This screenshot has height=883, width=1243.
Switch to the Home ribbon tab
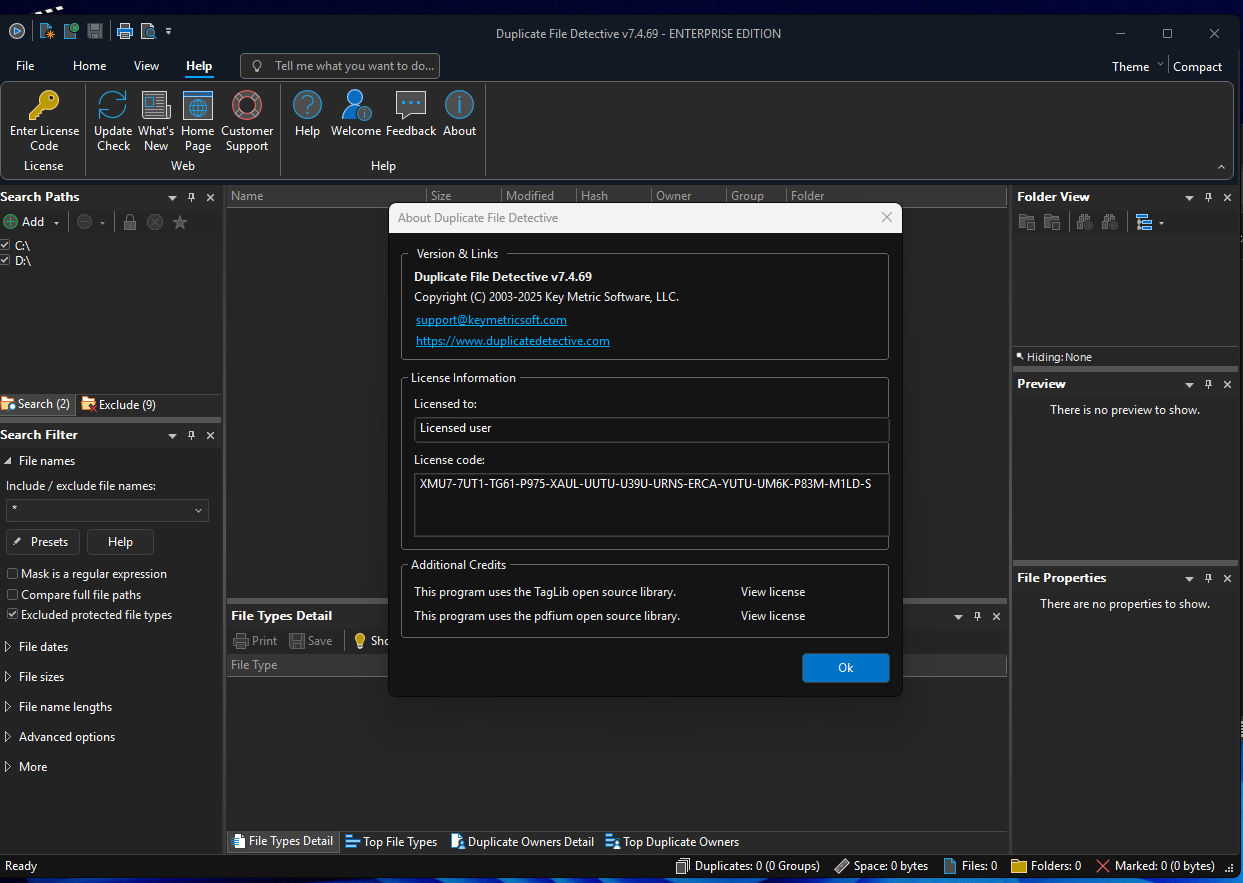(89, 66)
